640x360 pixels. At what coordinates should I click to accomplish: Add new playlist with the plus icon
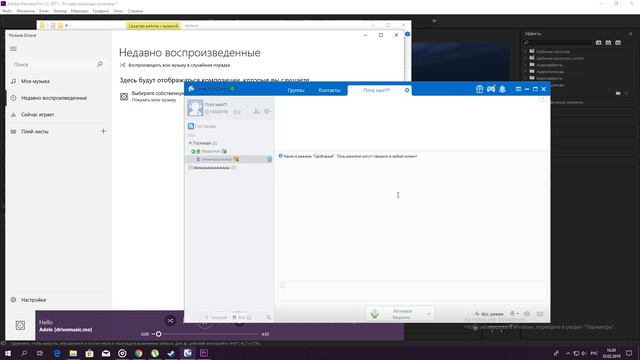[x=103, y=131]
